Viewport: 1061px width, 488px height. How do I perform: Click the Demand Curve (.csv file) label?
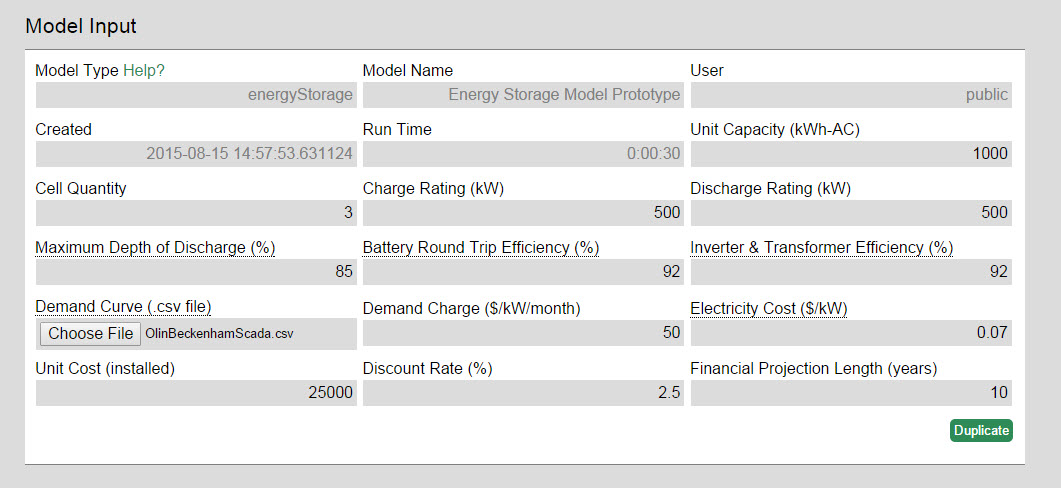click(x=123, y=307)
